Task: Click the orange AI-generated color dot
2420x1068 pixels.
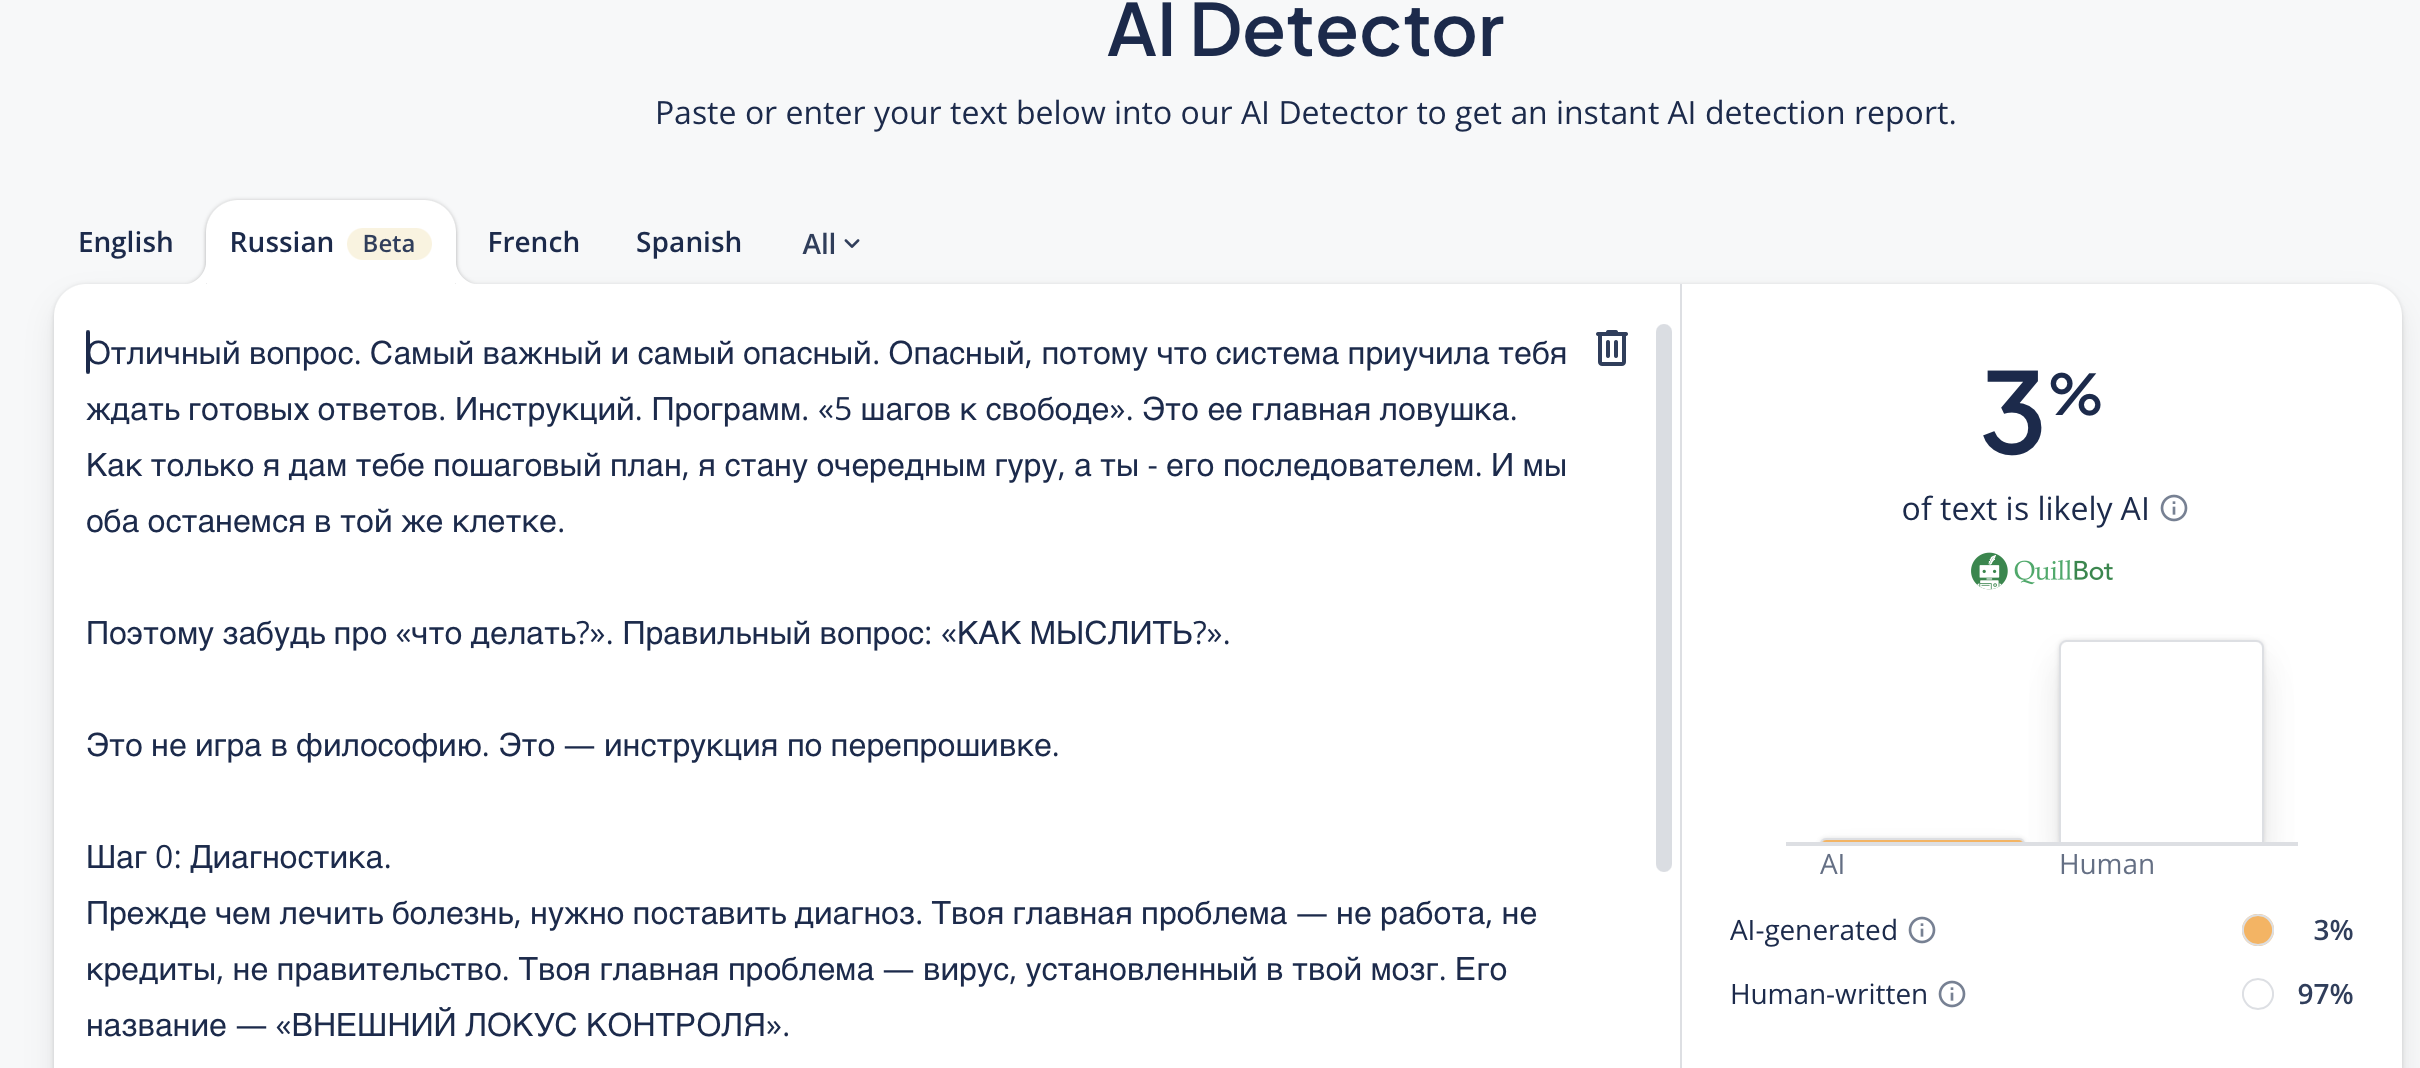Action: tap(2257, 930)
